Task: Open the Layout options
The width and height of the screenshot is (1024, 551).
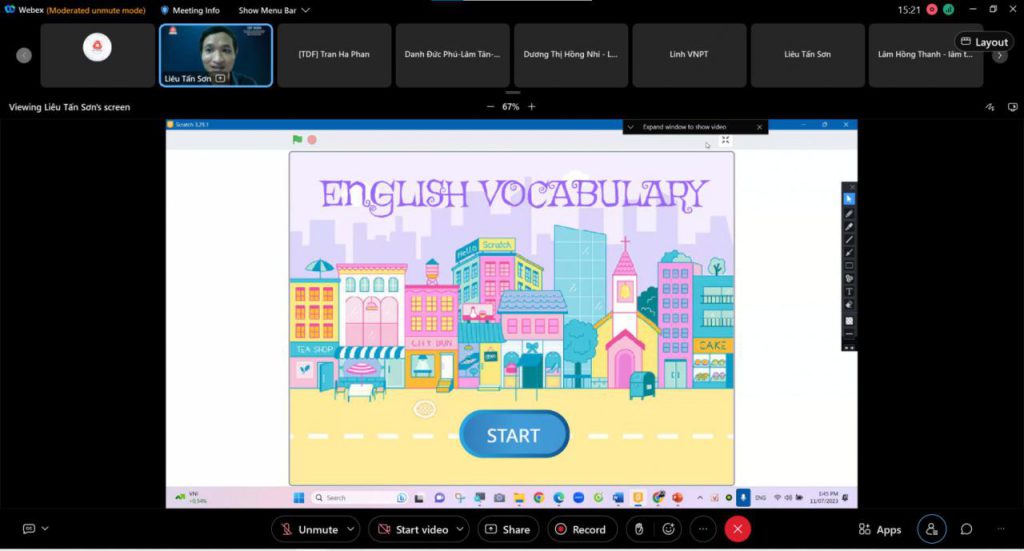Action: tap(984, 42)
